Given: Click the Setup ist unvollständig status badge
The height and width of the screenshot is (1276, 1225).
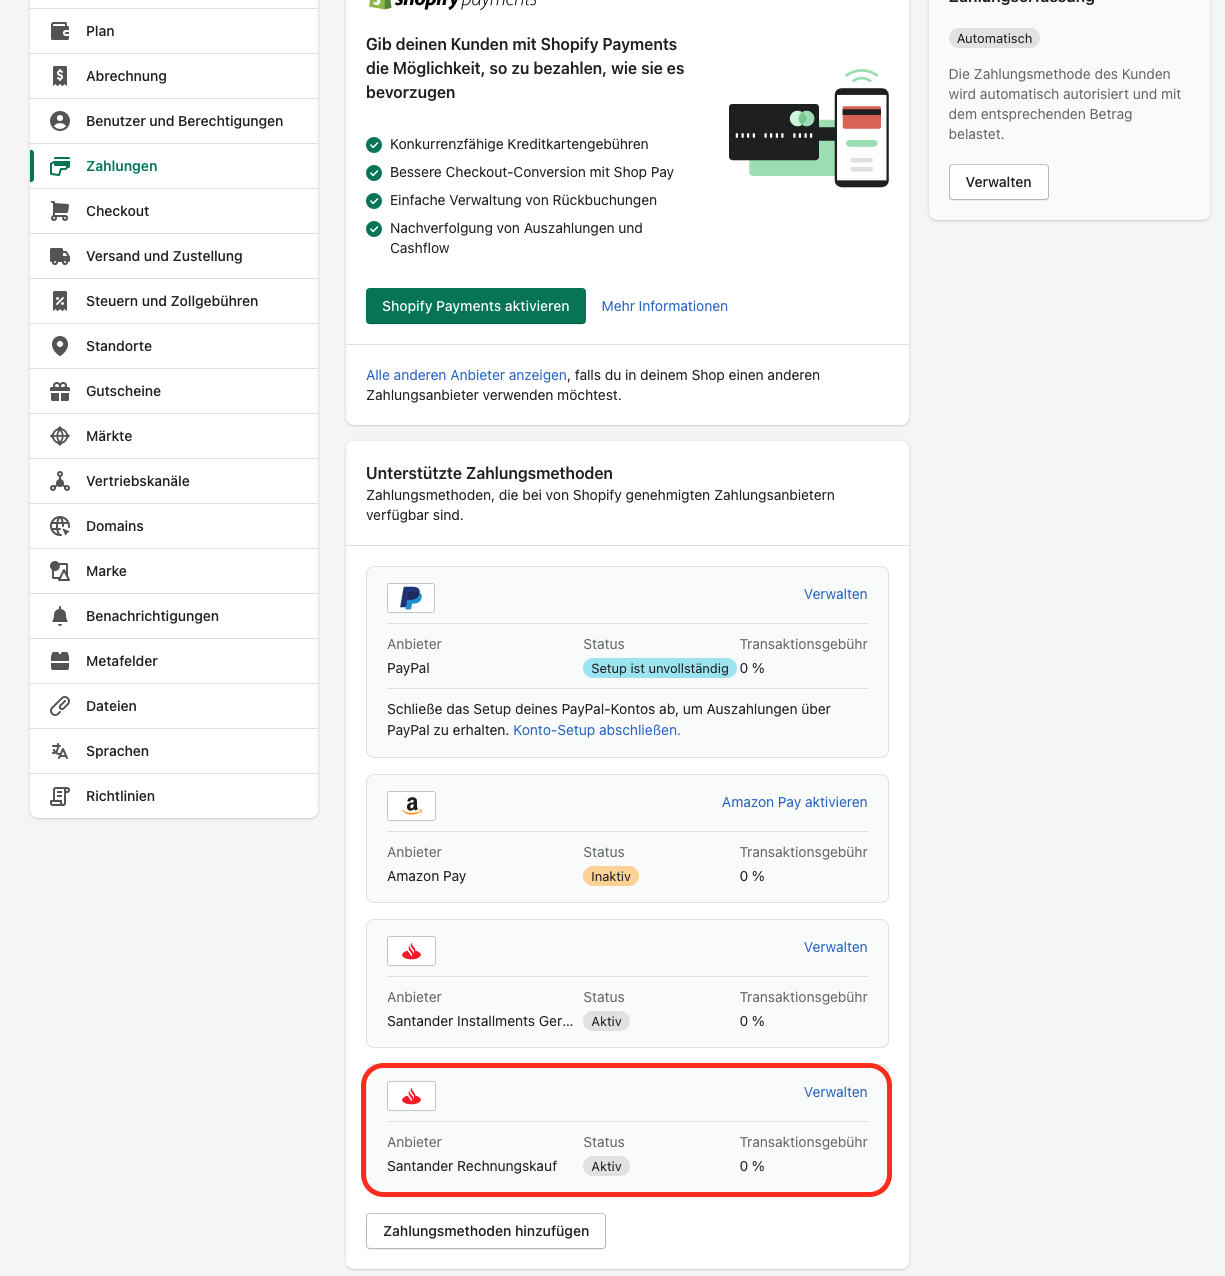Looking at the screenshot, I should (660, 668).
